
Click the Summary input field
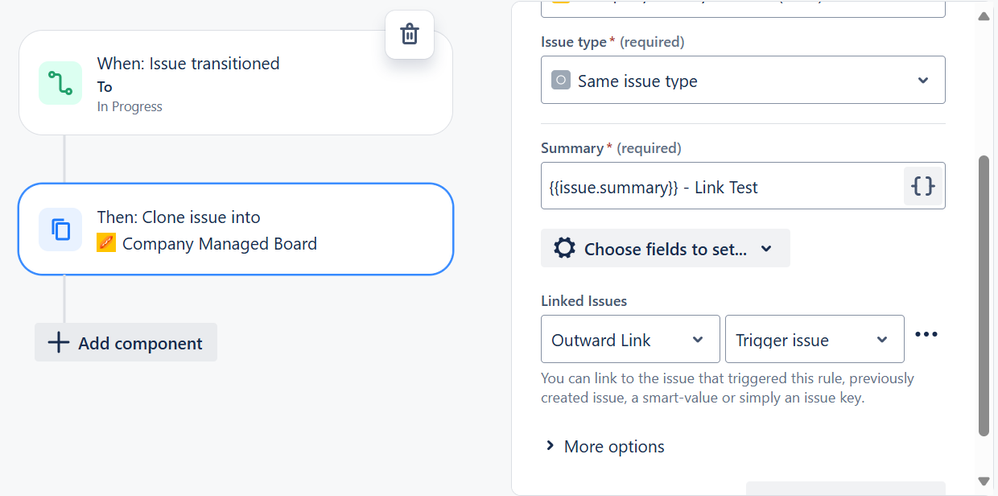(x=722, y=187)
